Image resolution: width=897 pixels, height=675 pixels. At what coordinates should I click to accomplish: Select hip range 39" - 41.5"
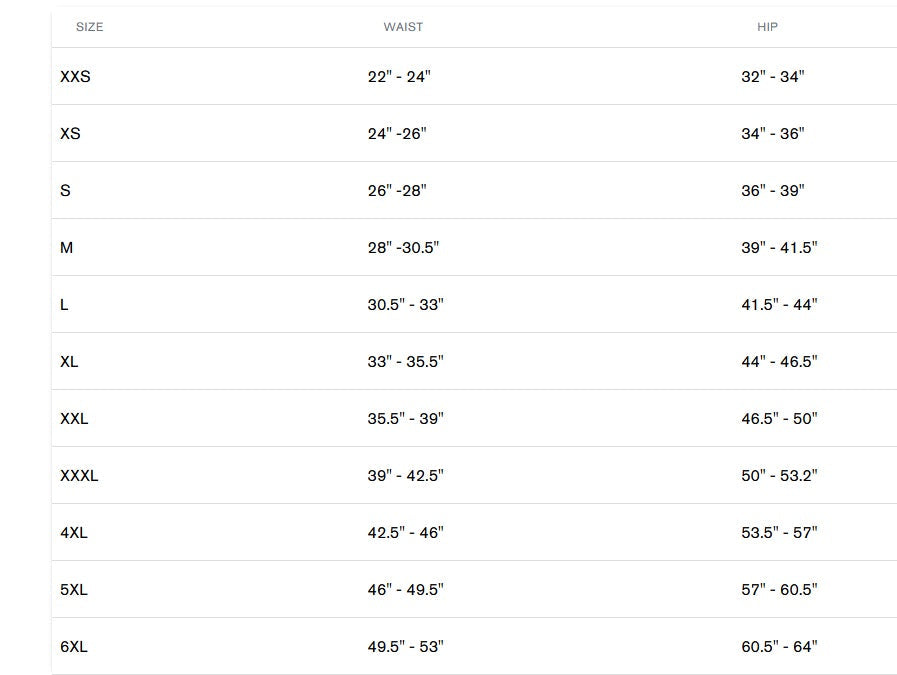[779, 247]
